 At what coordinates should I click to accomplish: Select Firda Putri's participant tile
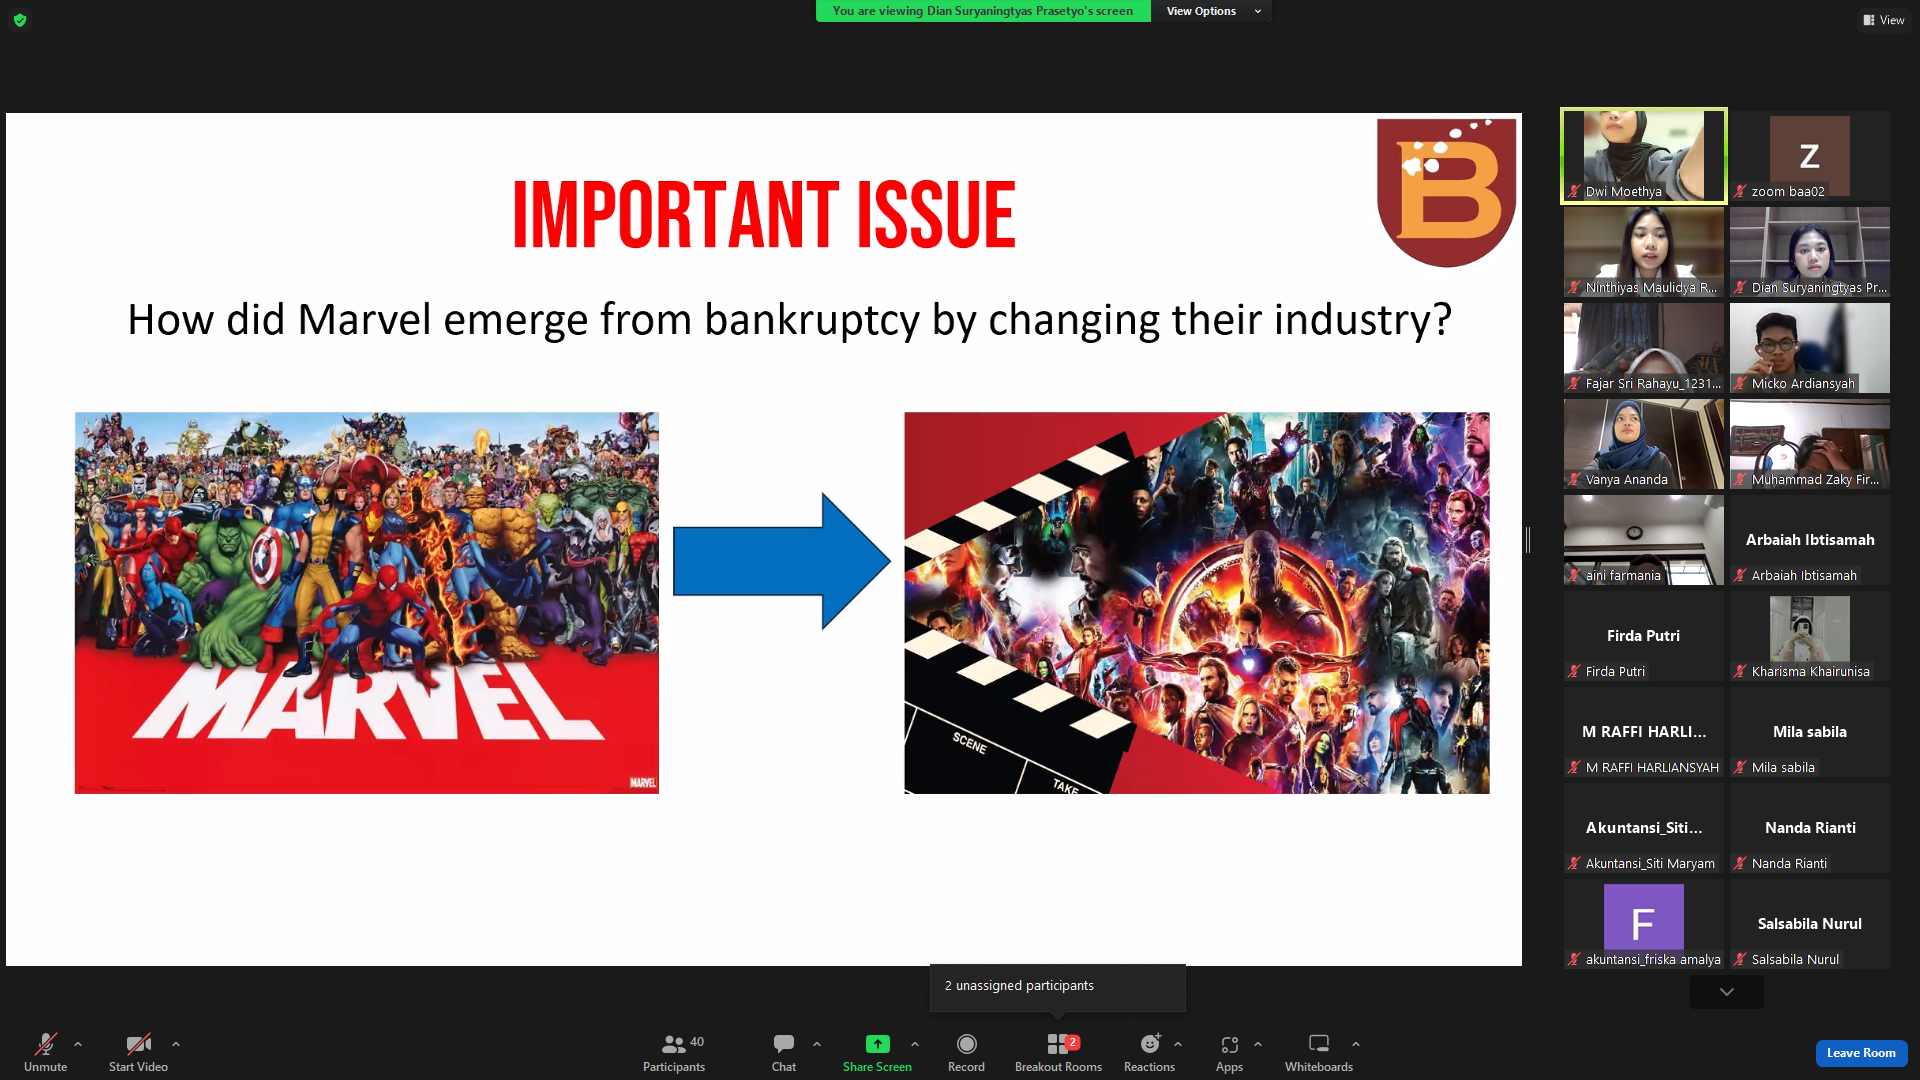pos(1644,636)
